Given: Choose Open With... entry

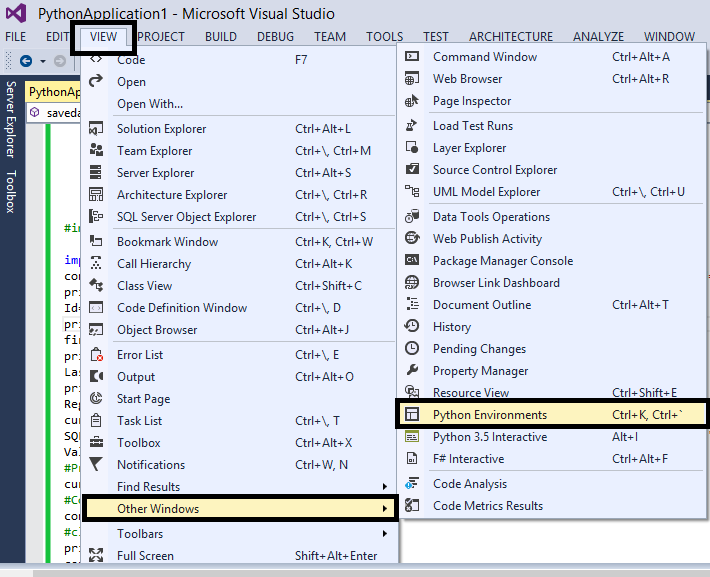Looking at the screenshot, I should [x=240, y=104].
